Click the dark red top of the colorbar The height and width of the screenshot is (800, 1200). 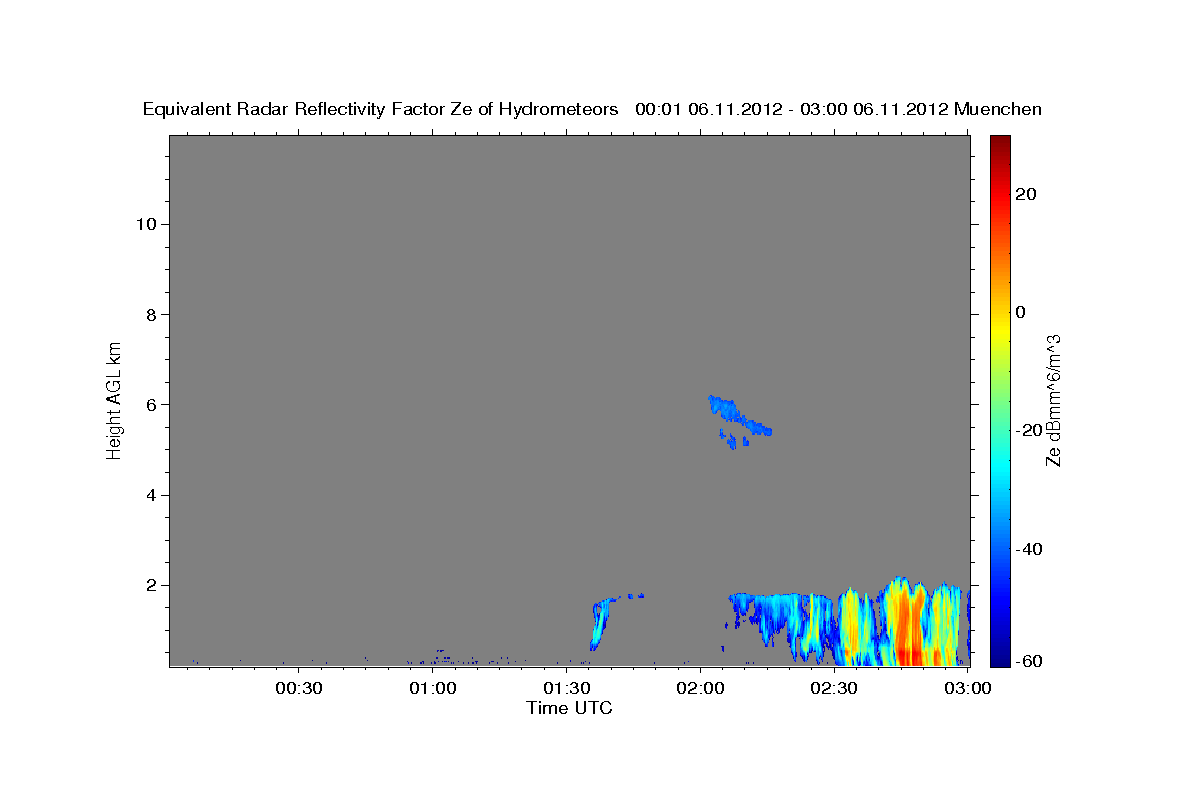point(999,144)
